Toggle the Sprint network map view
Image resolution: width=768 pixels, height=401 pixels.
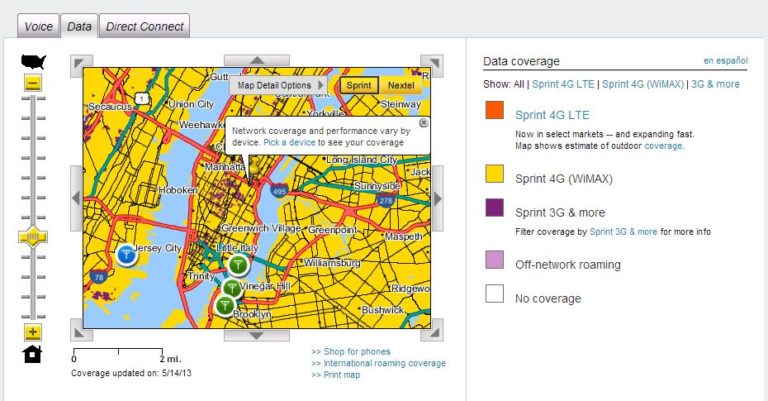click(358, 86)
